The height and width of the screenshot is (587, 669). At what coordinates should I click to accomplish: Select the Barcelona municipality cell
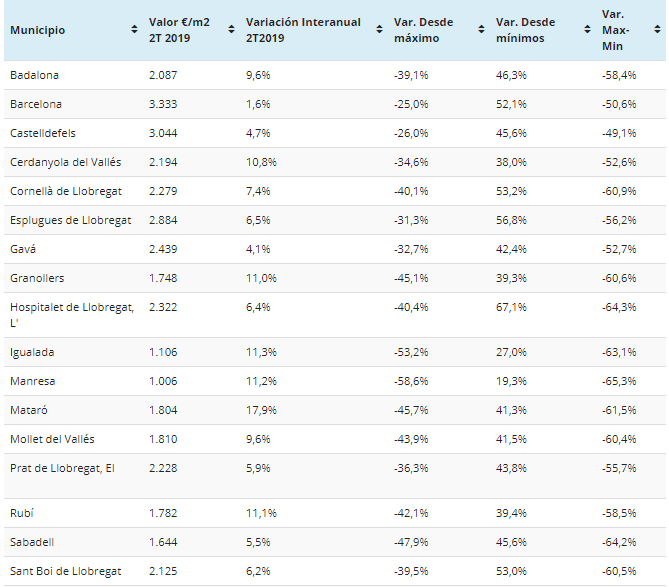[36, 104]
